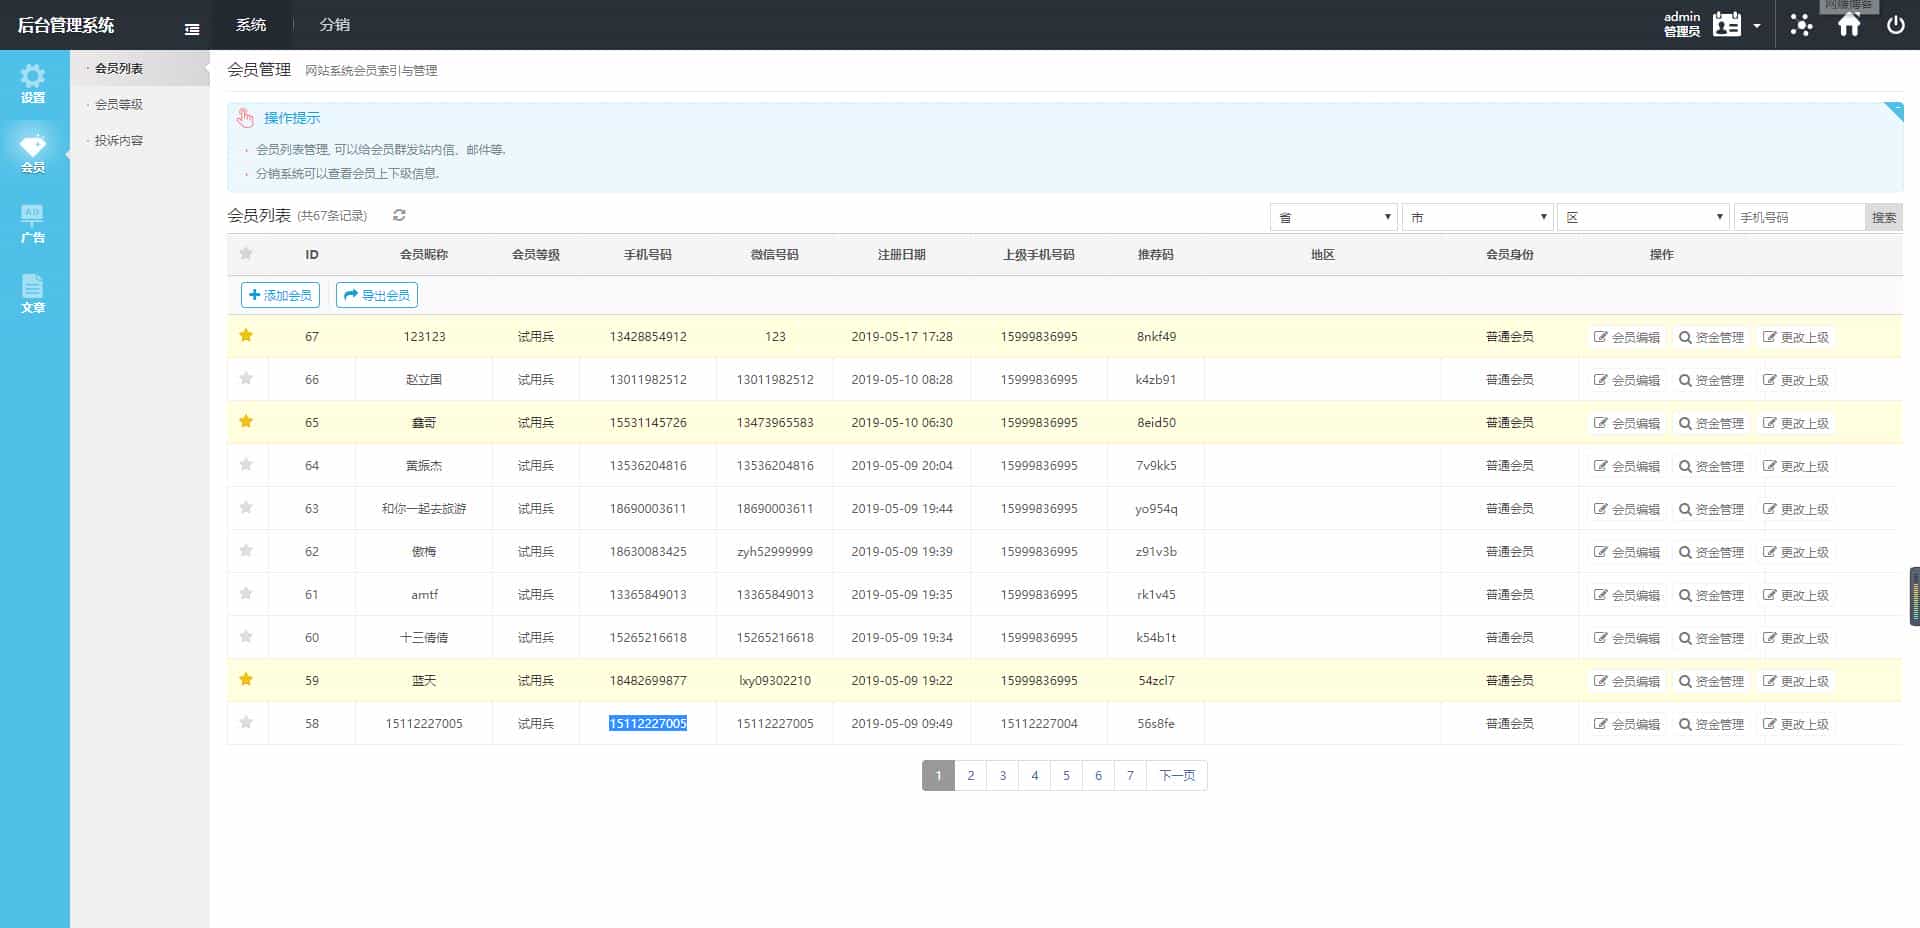The height and width of the screenshot is (928, 1920).
Task: Click 更改上级 for member ID 67
Action: (x=1796, y=337)
